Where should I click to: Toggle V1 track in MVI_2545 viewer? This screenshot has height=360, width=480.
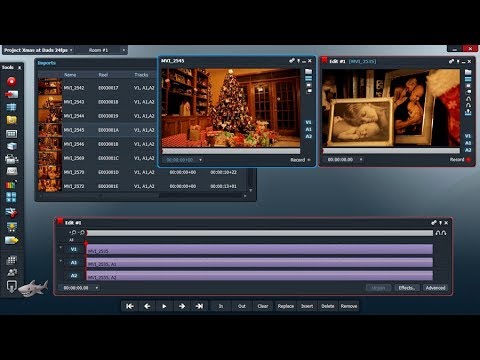pyautogui.click(x=308, y=122)
